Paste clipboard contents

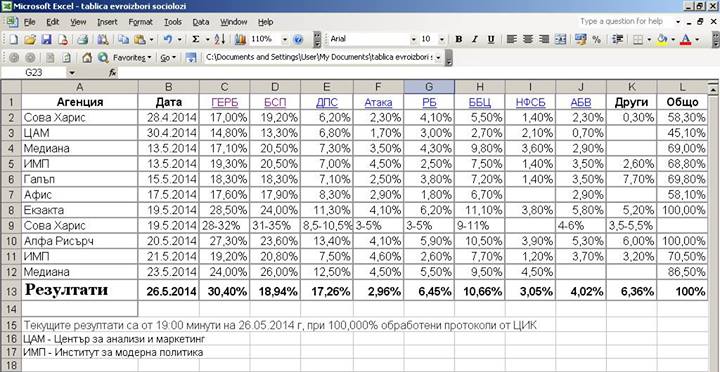click(x=140, y=39)
